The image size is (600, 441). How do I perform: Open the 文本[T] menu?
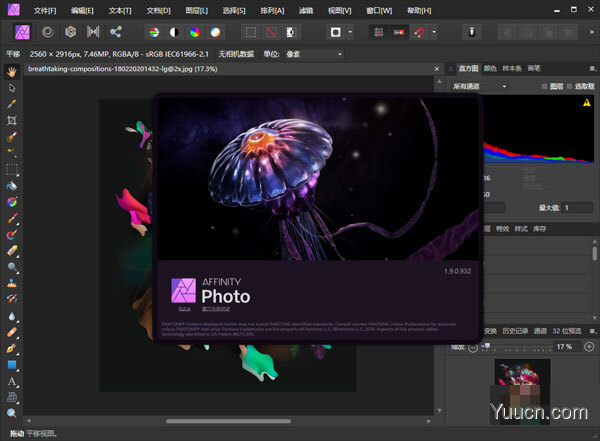click(x=120, y=11)
